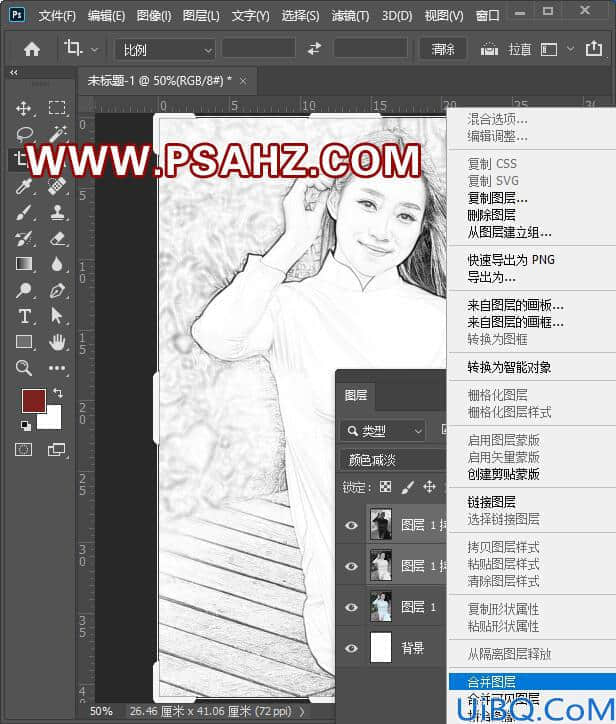The height and width of the screenshot is (724, 616).
Task: Select the History Brush tool
Action: 23,239
